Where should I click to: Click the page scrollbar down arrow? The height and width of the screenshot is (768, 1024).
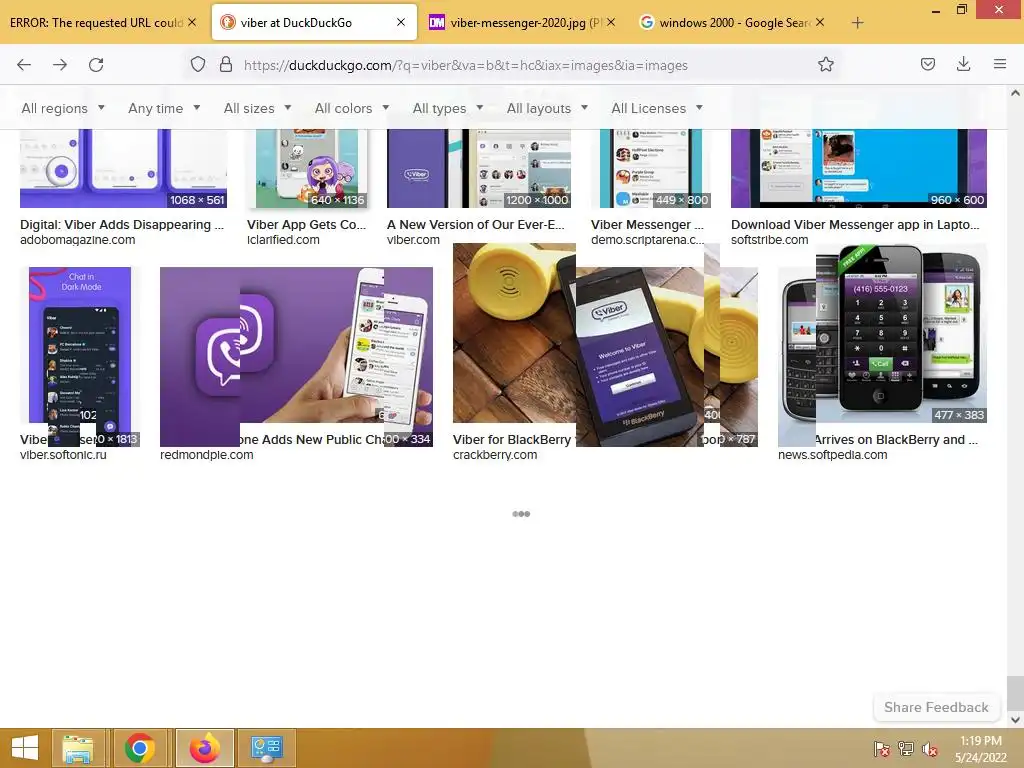tap(1015, 720)
